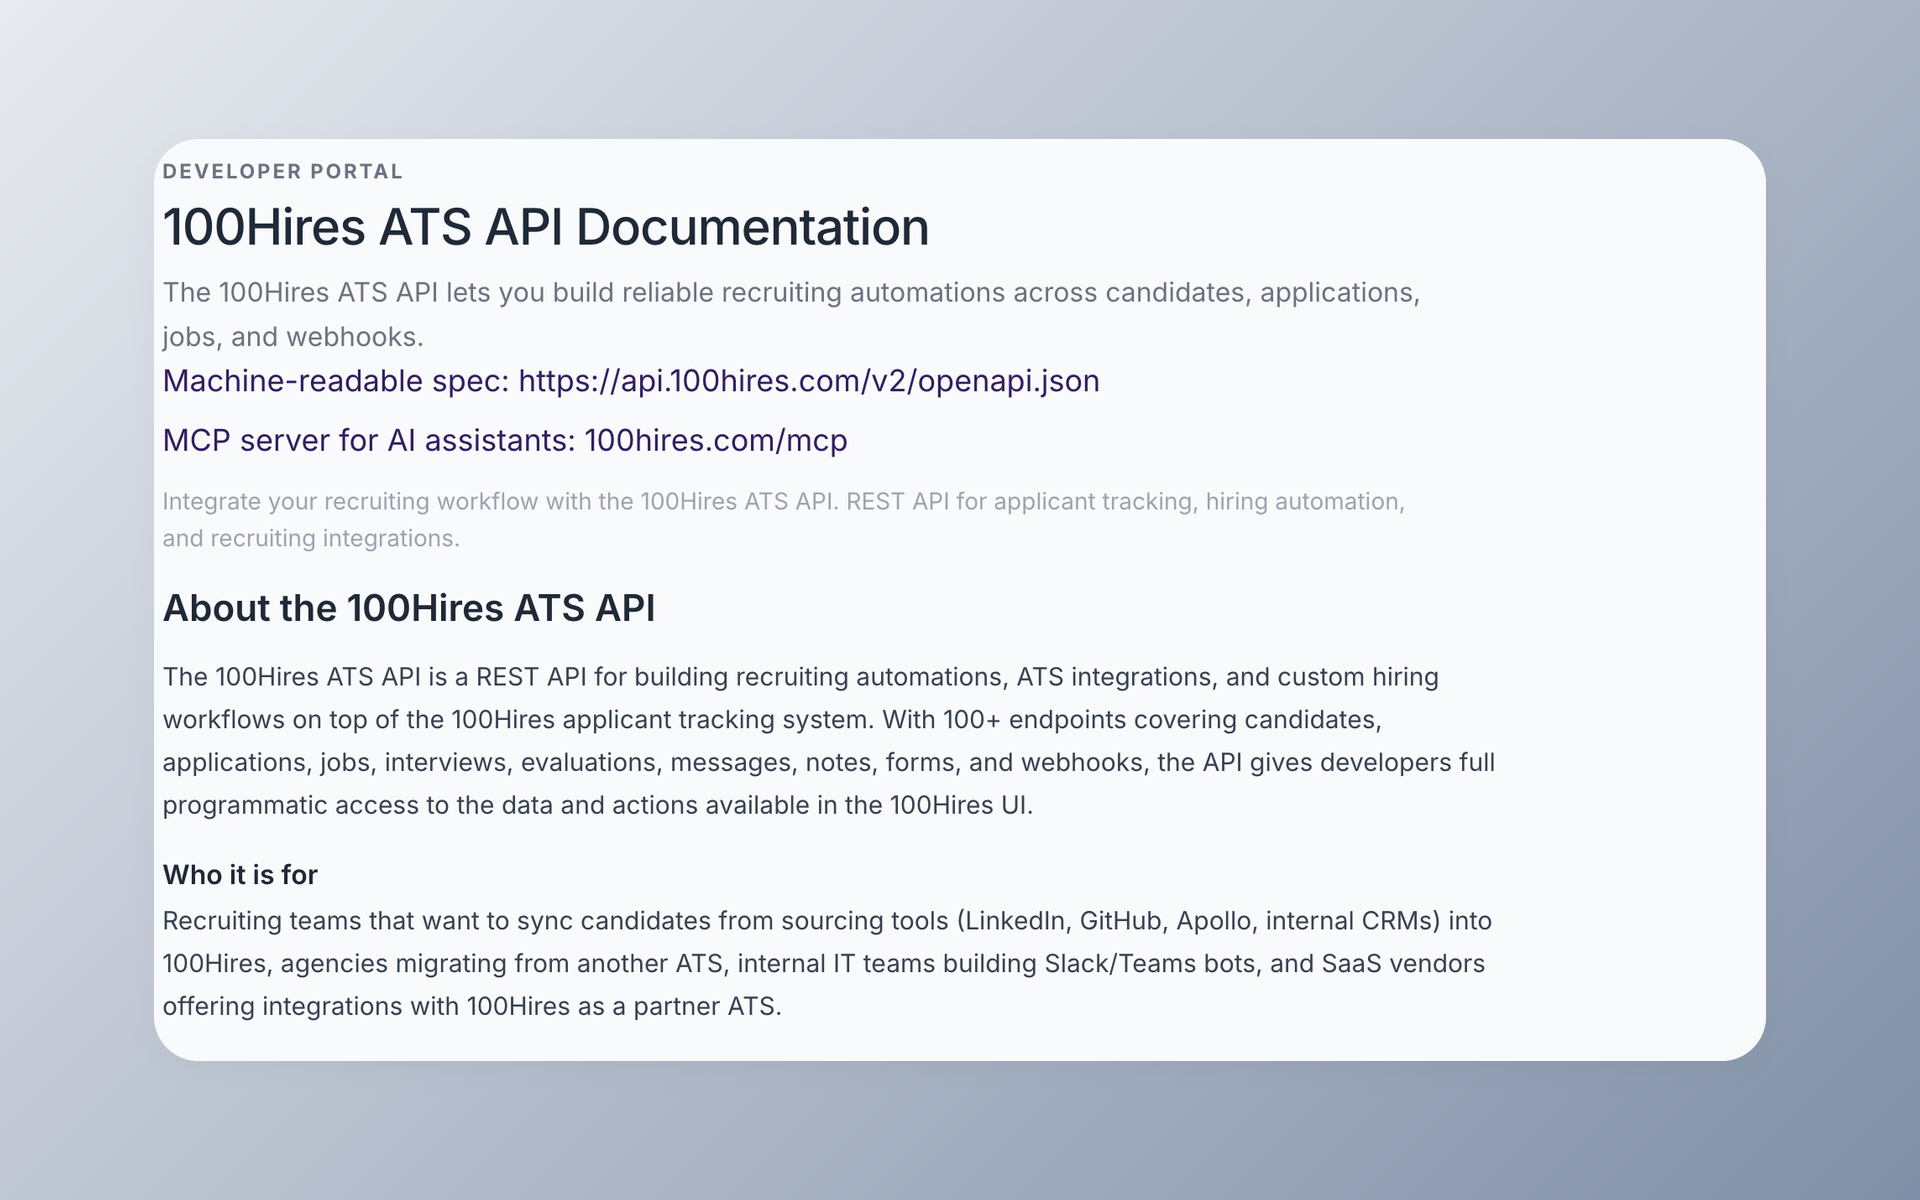1920x1200 pixels.
Task: Open the MCP server 100hires.com/mcp link
Action: click(x=505, y=440)
